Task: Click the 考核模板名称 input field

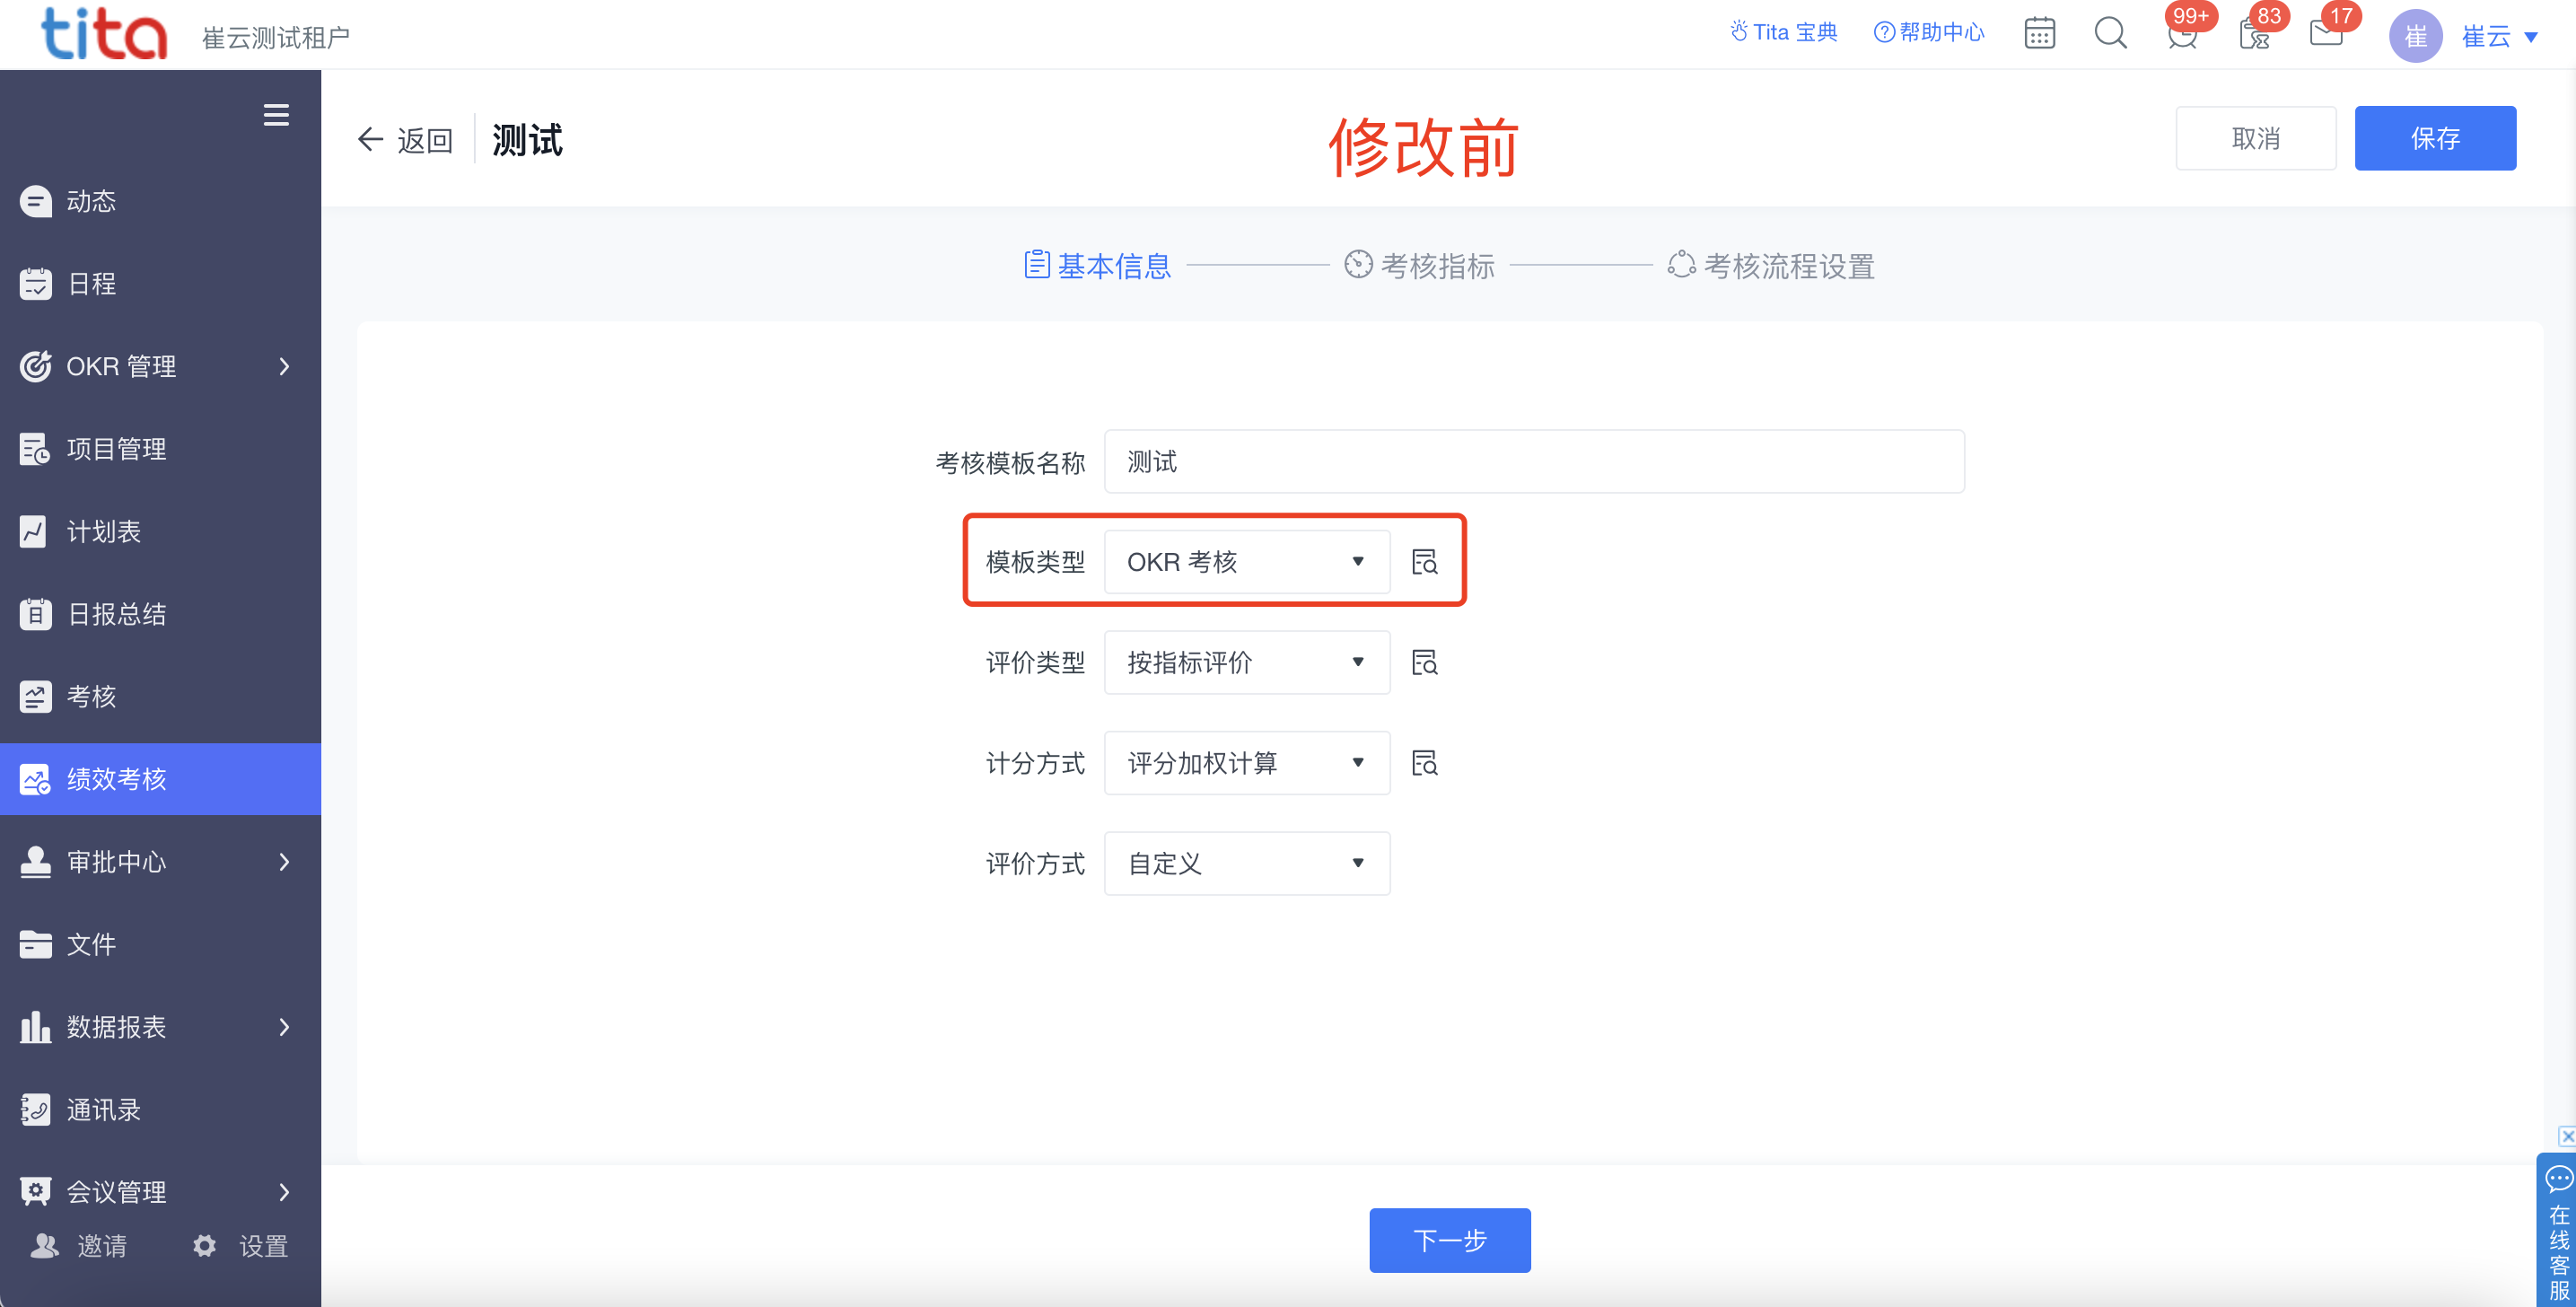Action: pyautogui.click(x=1534, y=461)
